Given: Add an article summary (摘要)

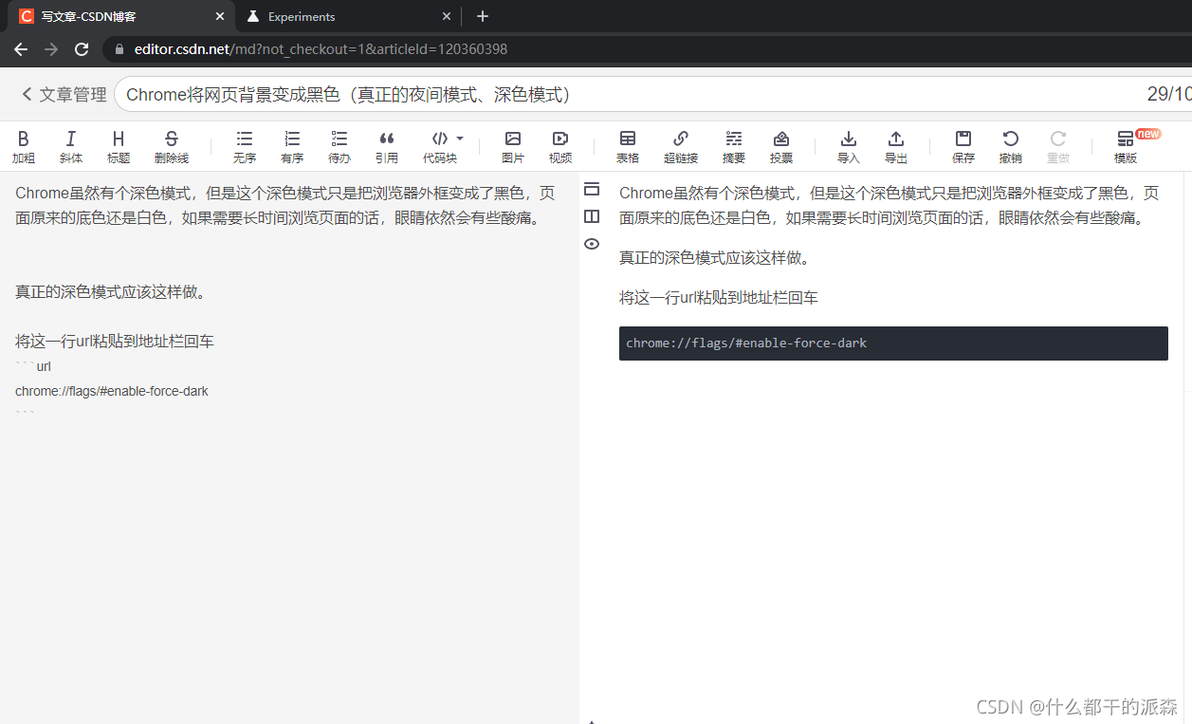Looking at the screenshot, I should (734, 147).
